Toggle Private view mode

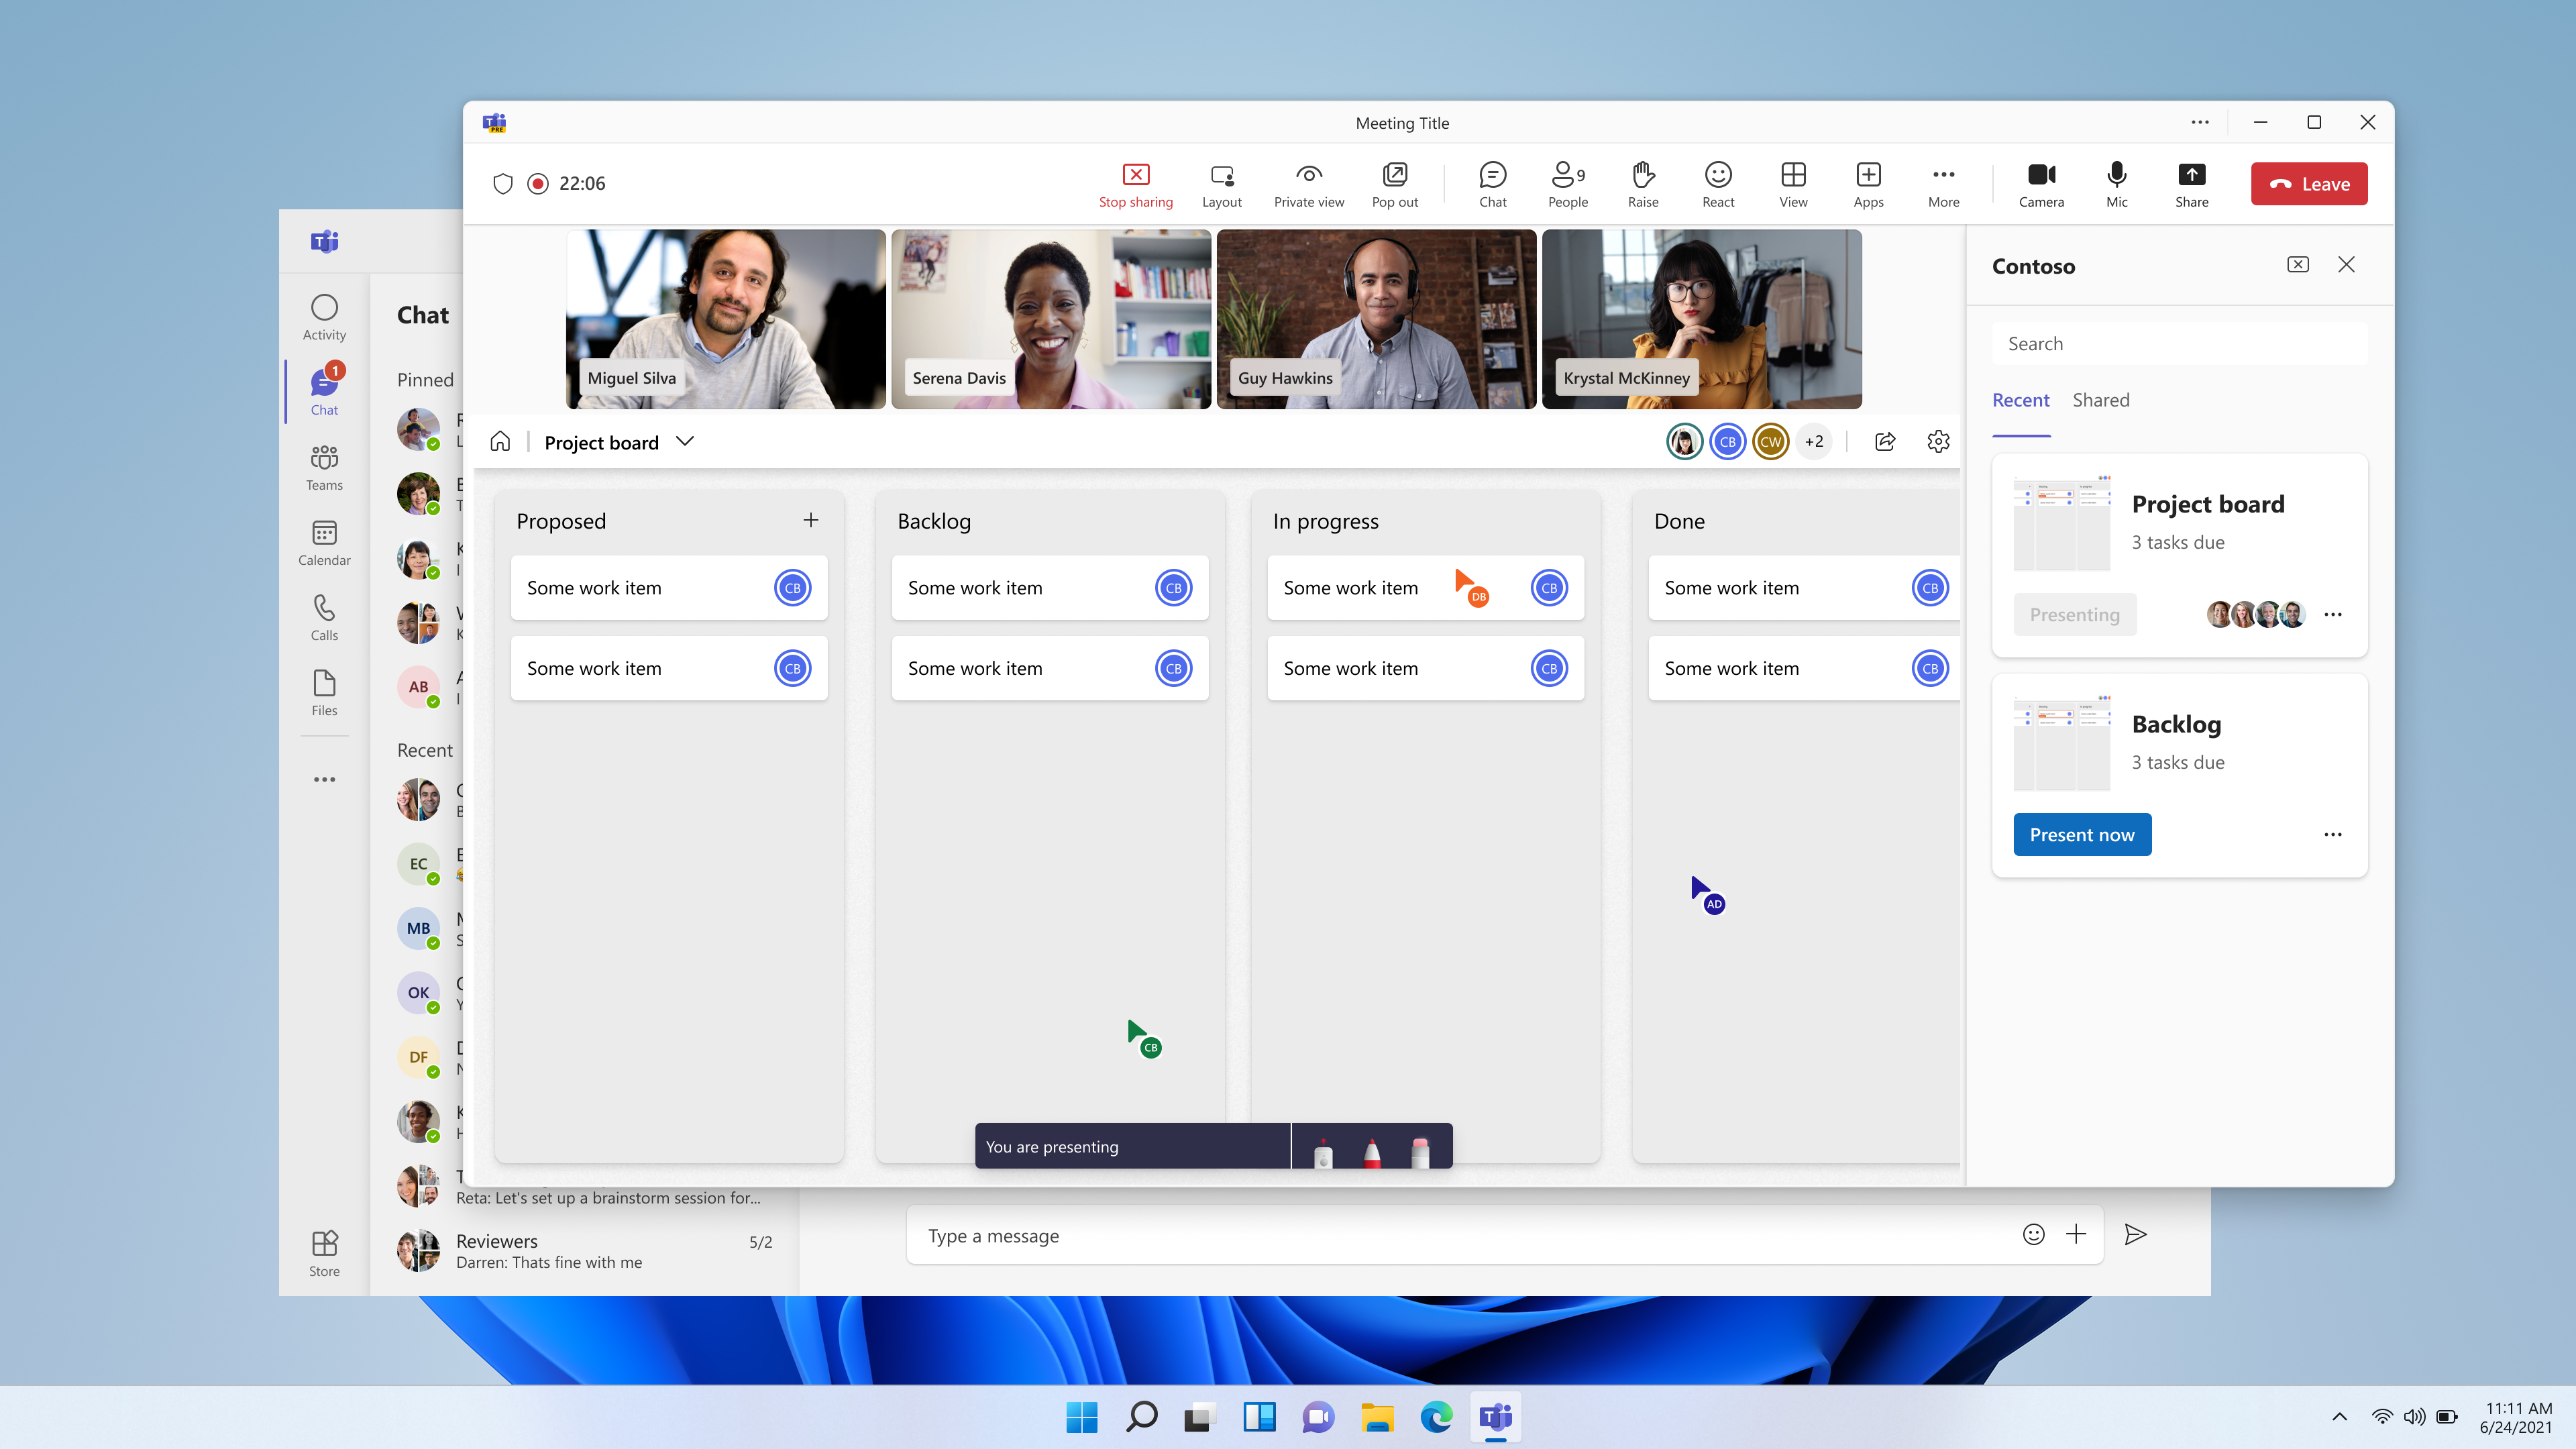point(1311,182)
